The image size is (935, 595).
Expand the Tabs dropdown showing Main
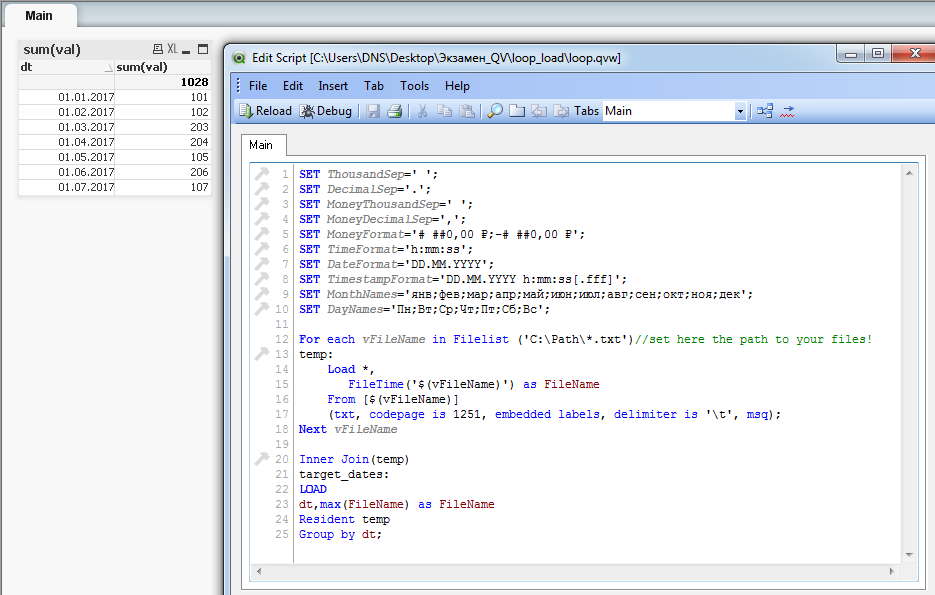coord(740,111)
